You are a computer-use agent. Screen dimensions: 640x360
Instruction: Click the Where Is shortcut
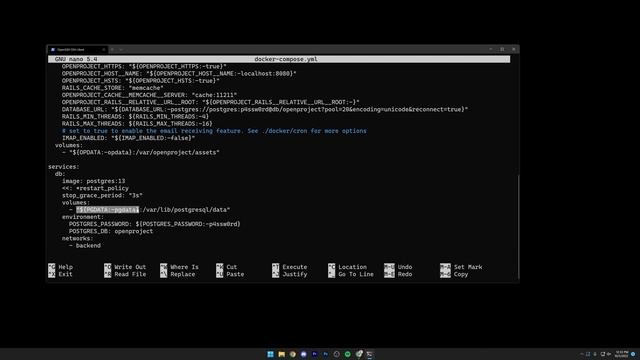point(180,267)
